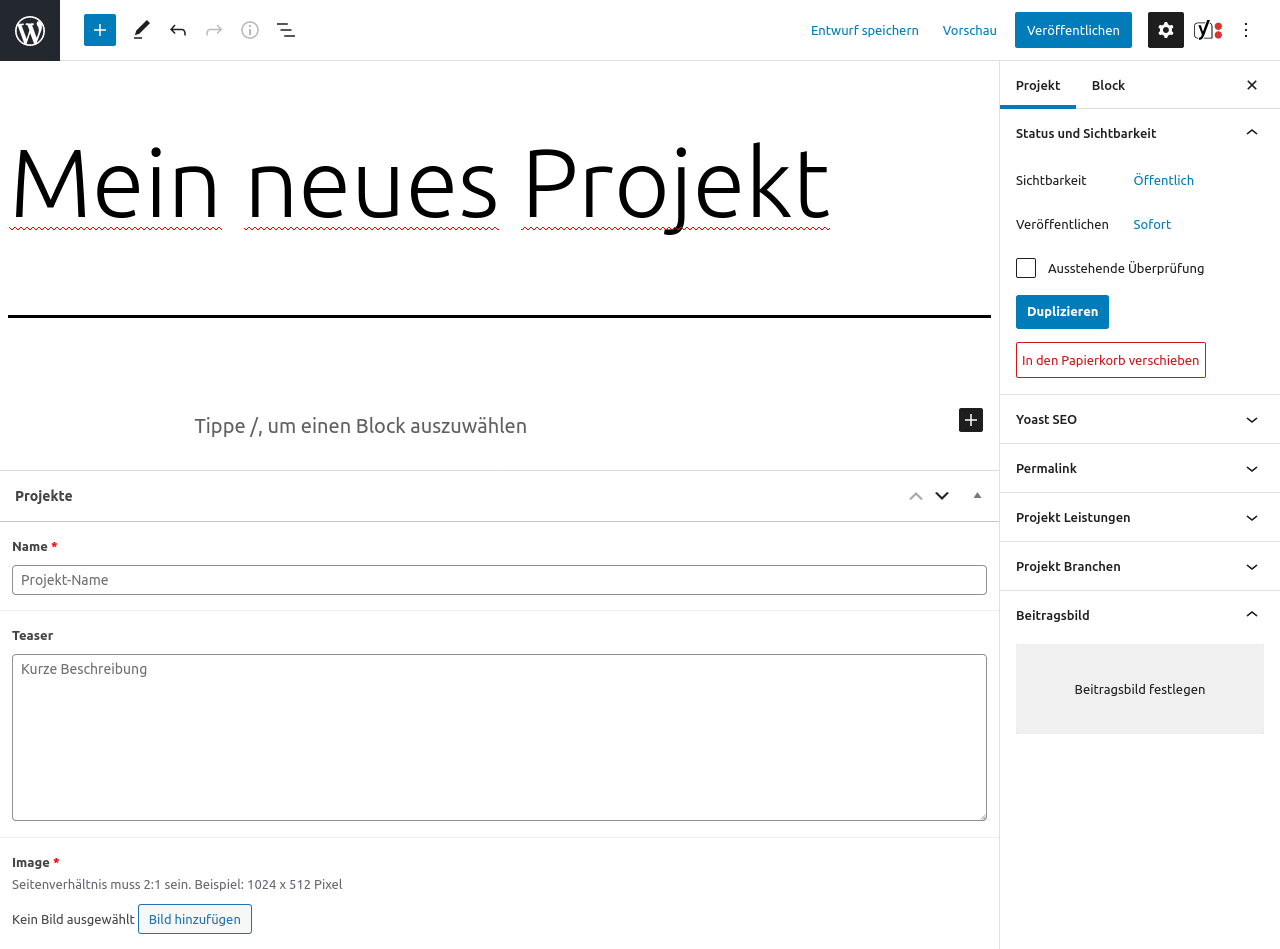
Task: Collapse the Projekte meta box triangle
Action: [x=978, y=496]
